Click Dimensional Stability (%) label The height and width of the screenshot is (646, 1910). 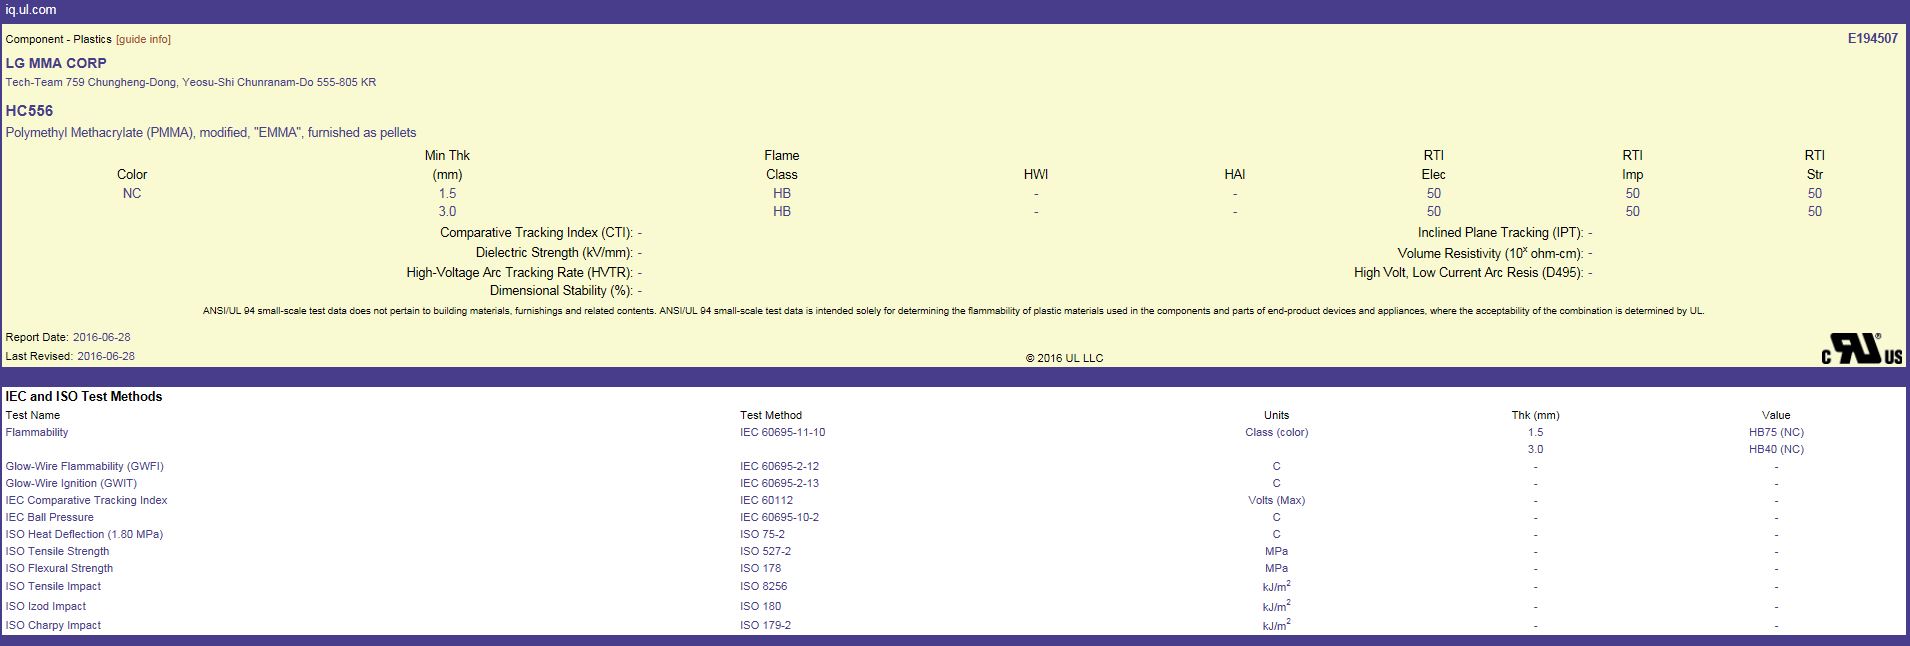[561, 291]
